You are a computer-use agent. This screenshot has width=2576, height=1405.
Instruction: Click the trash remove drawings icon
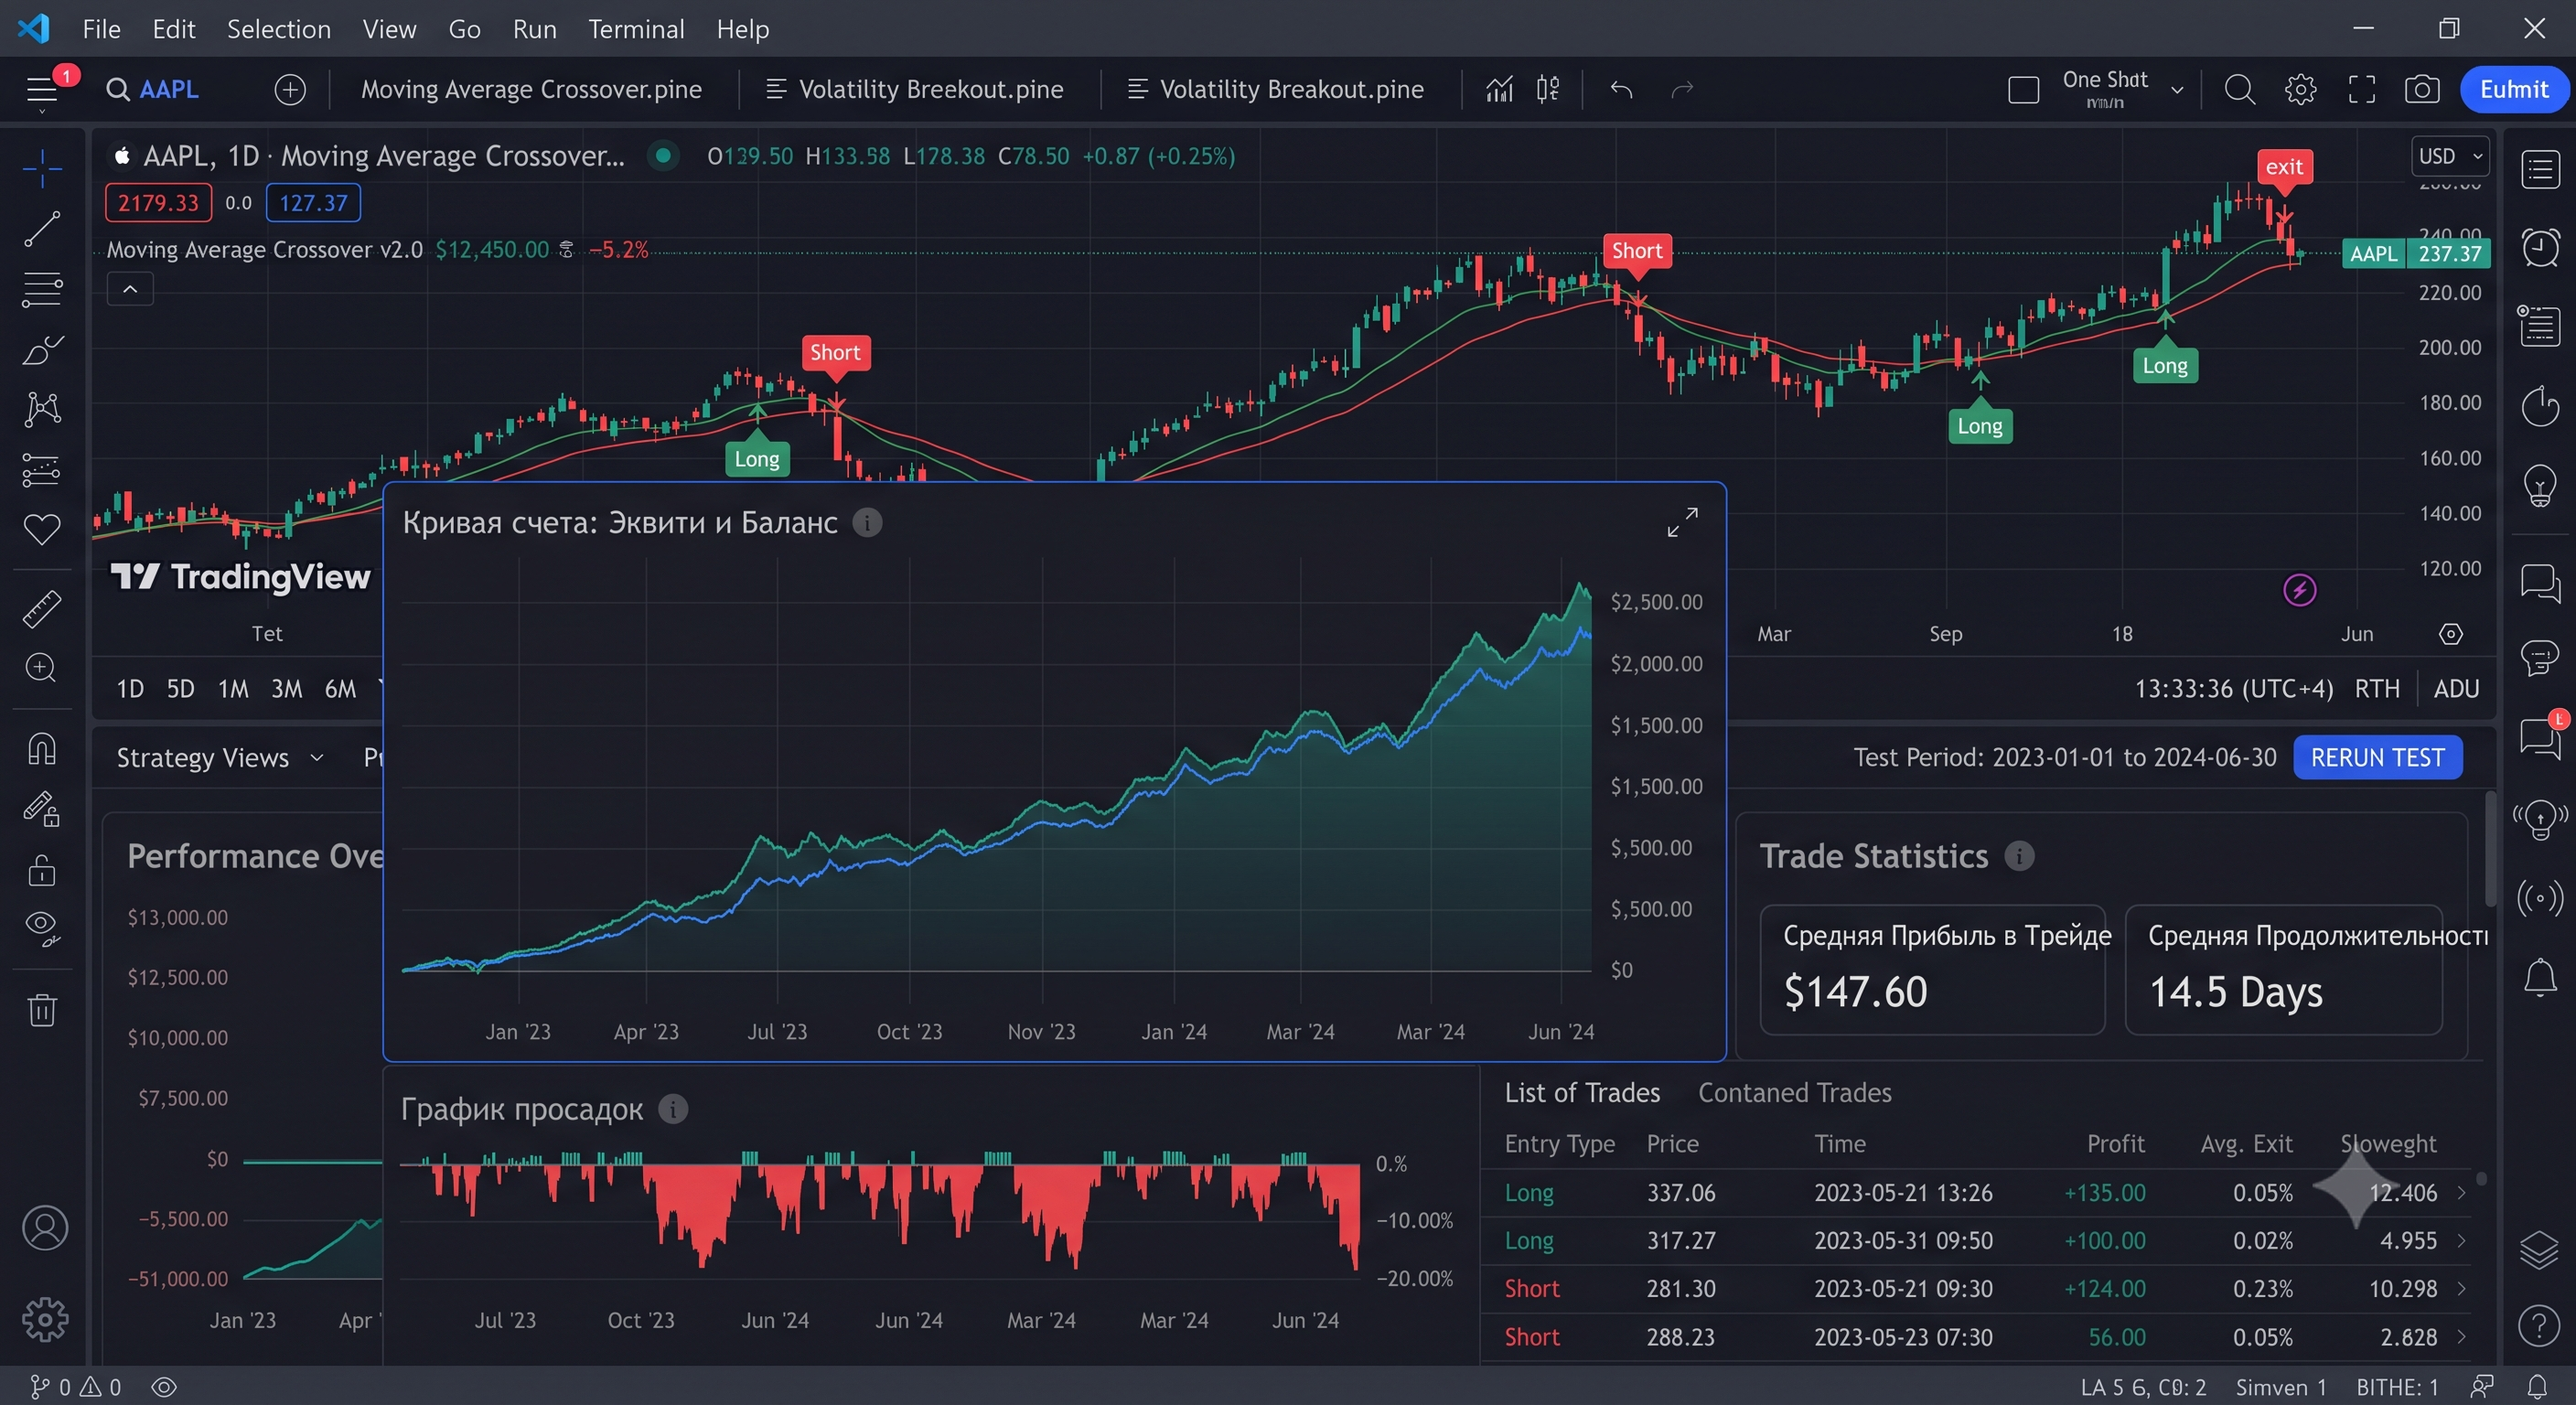[42, 1009]
